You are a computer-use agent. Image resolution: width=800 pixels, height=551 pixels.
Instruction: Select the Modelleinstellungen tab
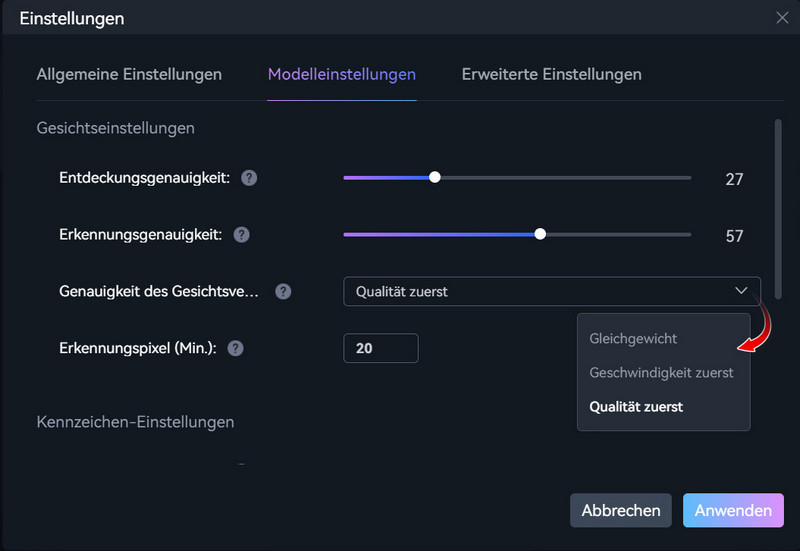click(342, 74)
